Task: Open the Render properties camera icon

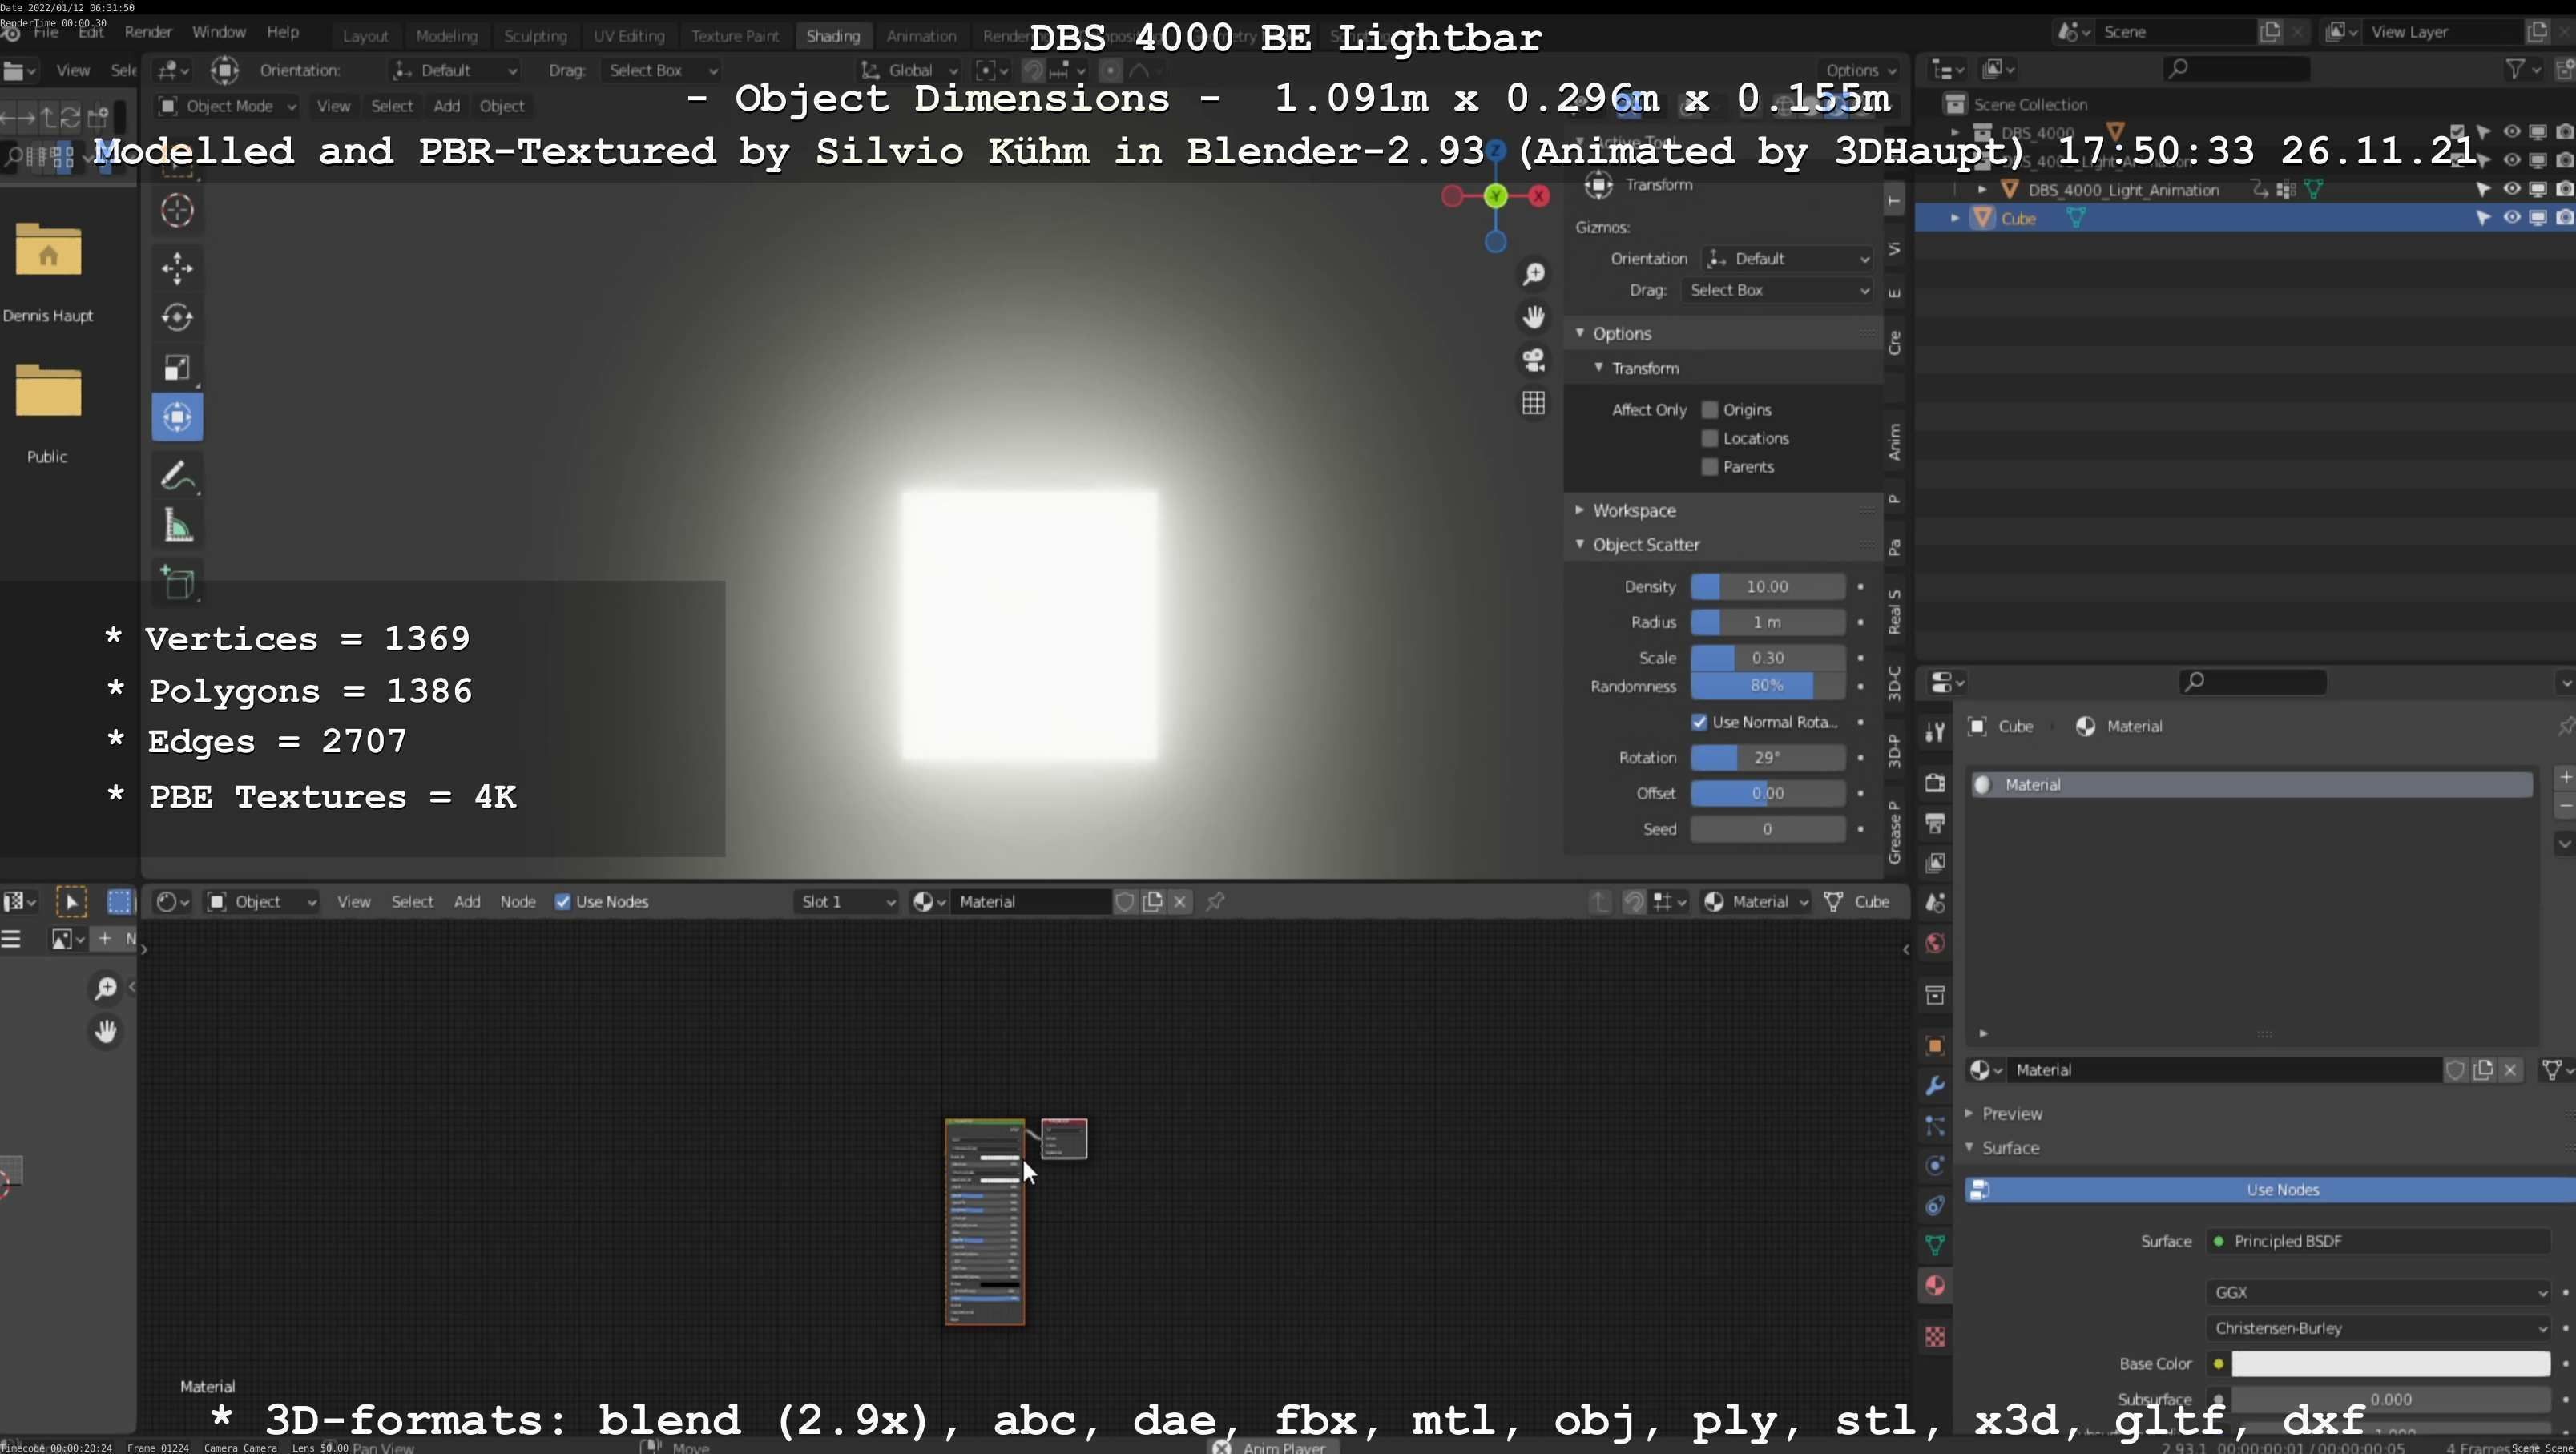Action: pos(1935,782)
